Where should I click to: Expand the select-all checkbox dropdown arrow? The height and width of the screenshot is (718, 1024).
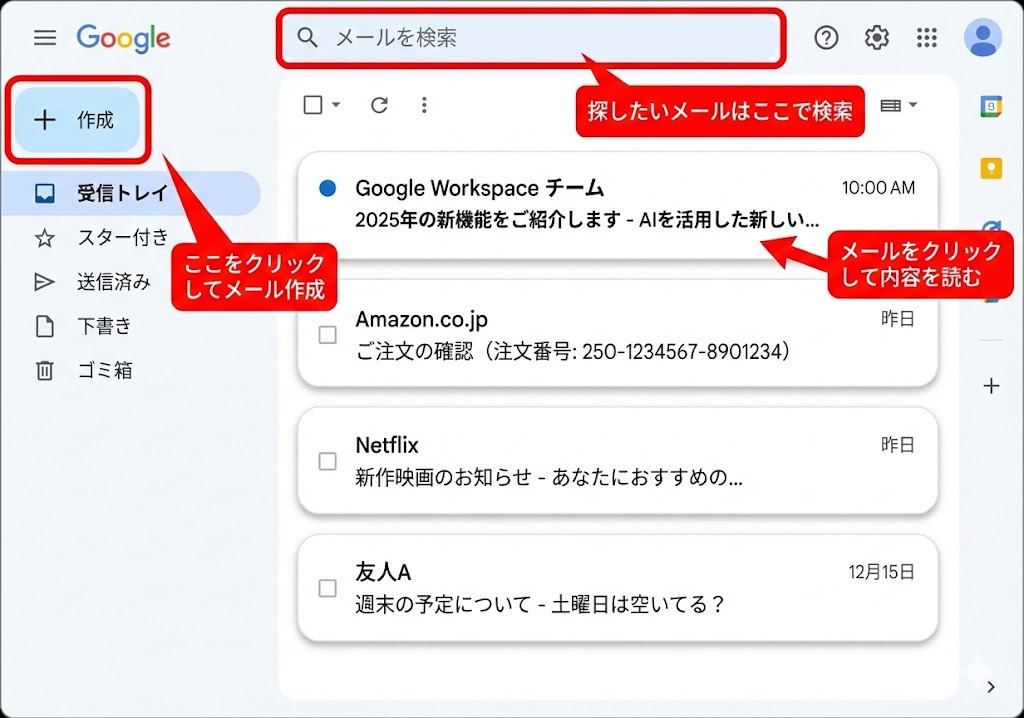coord(336,105)
